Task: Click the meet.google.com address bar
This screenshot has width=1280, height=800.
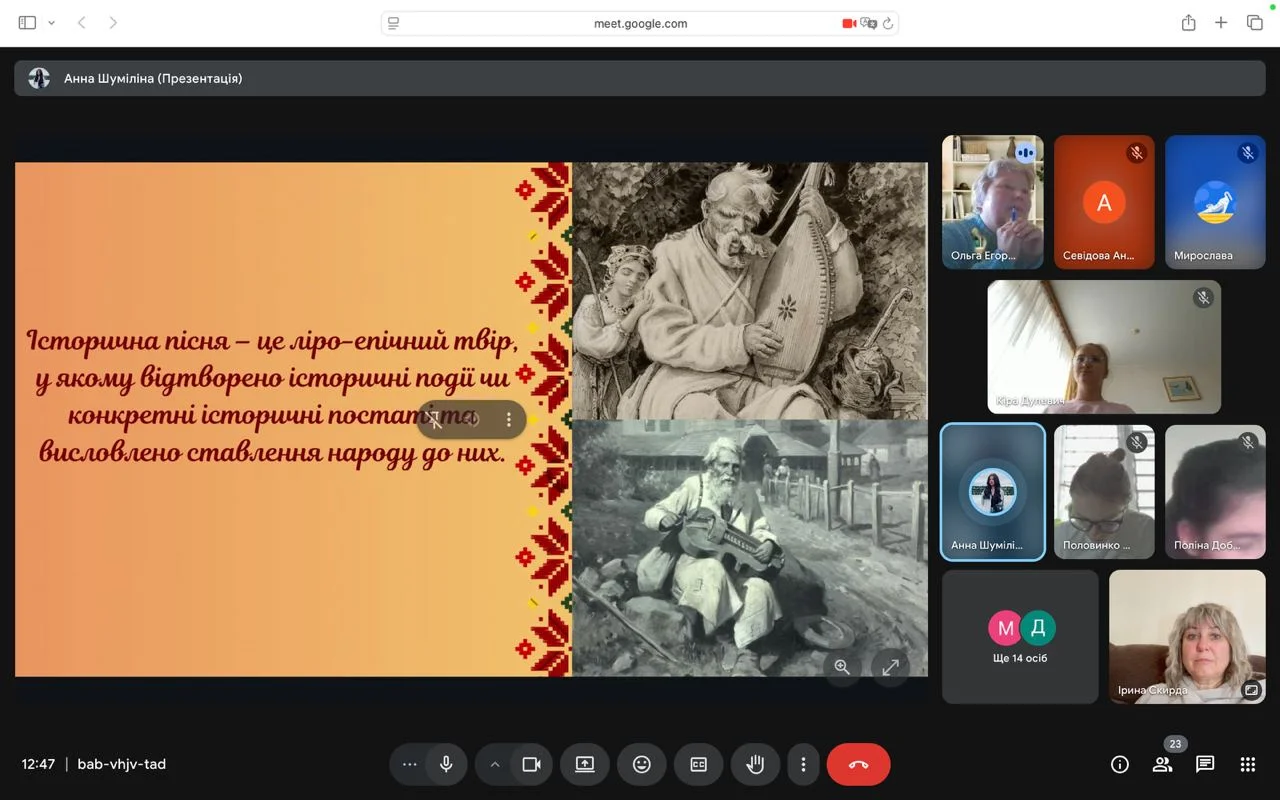Action: pos(640,23)
